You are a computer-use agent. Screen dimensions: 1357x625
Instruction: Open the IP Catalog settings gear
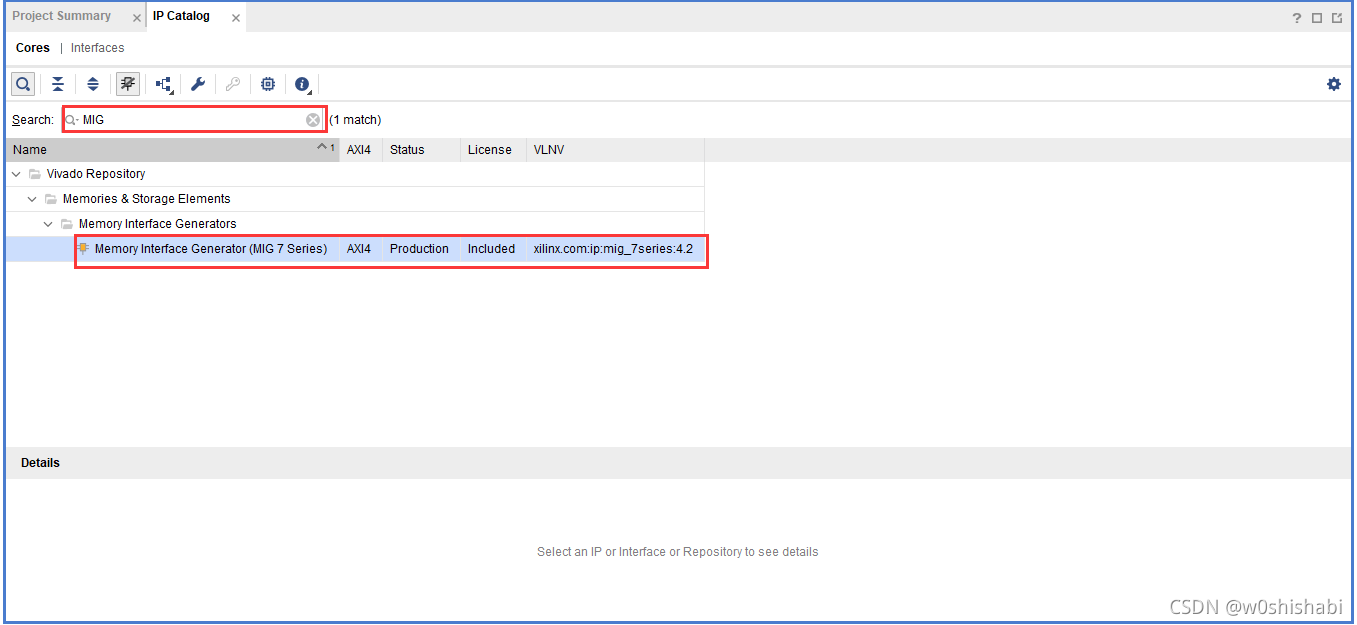[1334, 84]
